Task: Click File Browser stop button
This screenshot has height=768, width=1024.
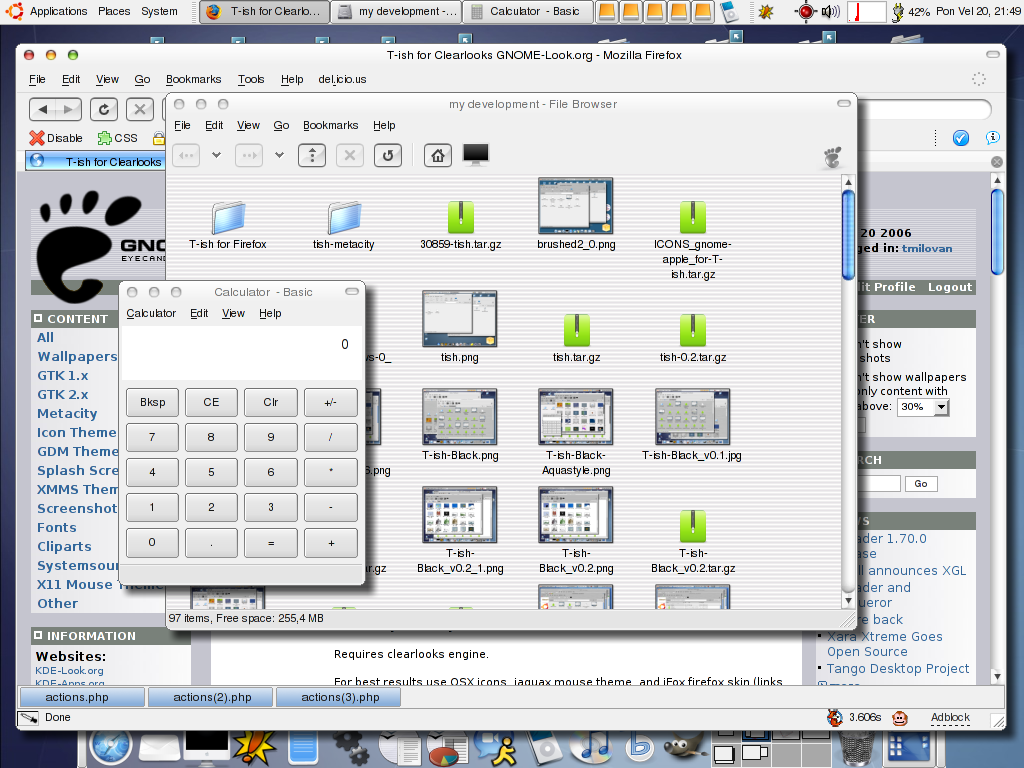Action: [x=350, y=155]
